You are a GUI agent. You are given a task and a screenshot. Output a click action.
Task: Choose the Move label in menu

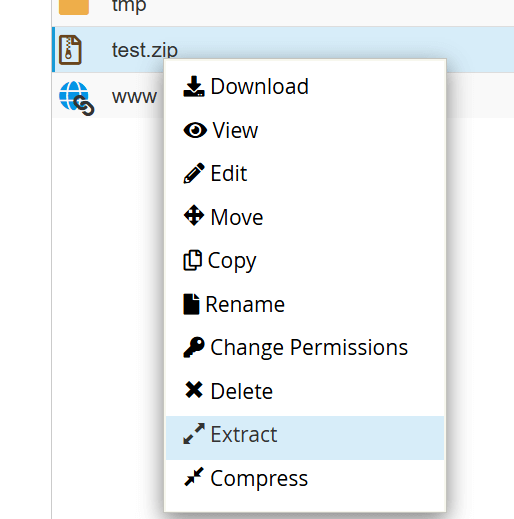(237, 217)
